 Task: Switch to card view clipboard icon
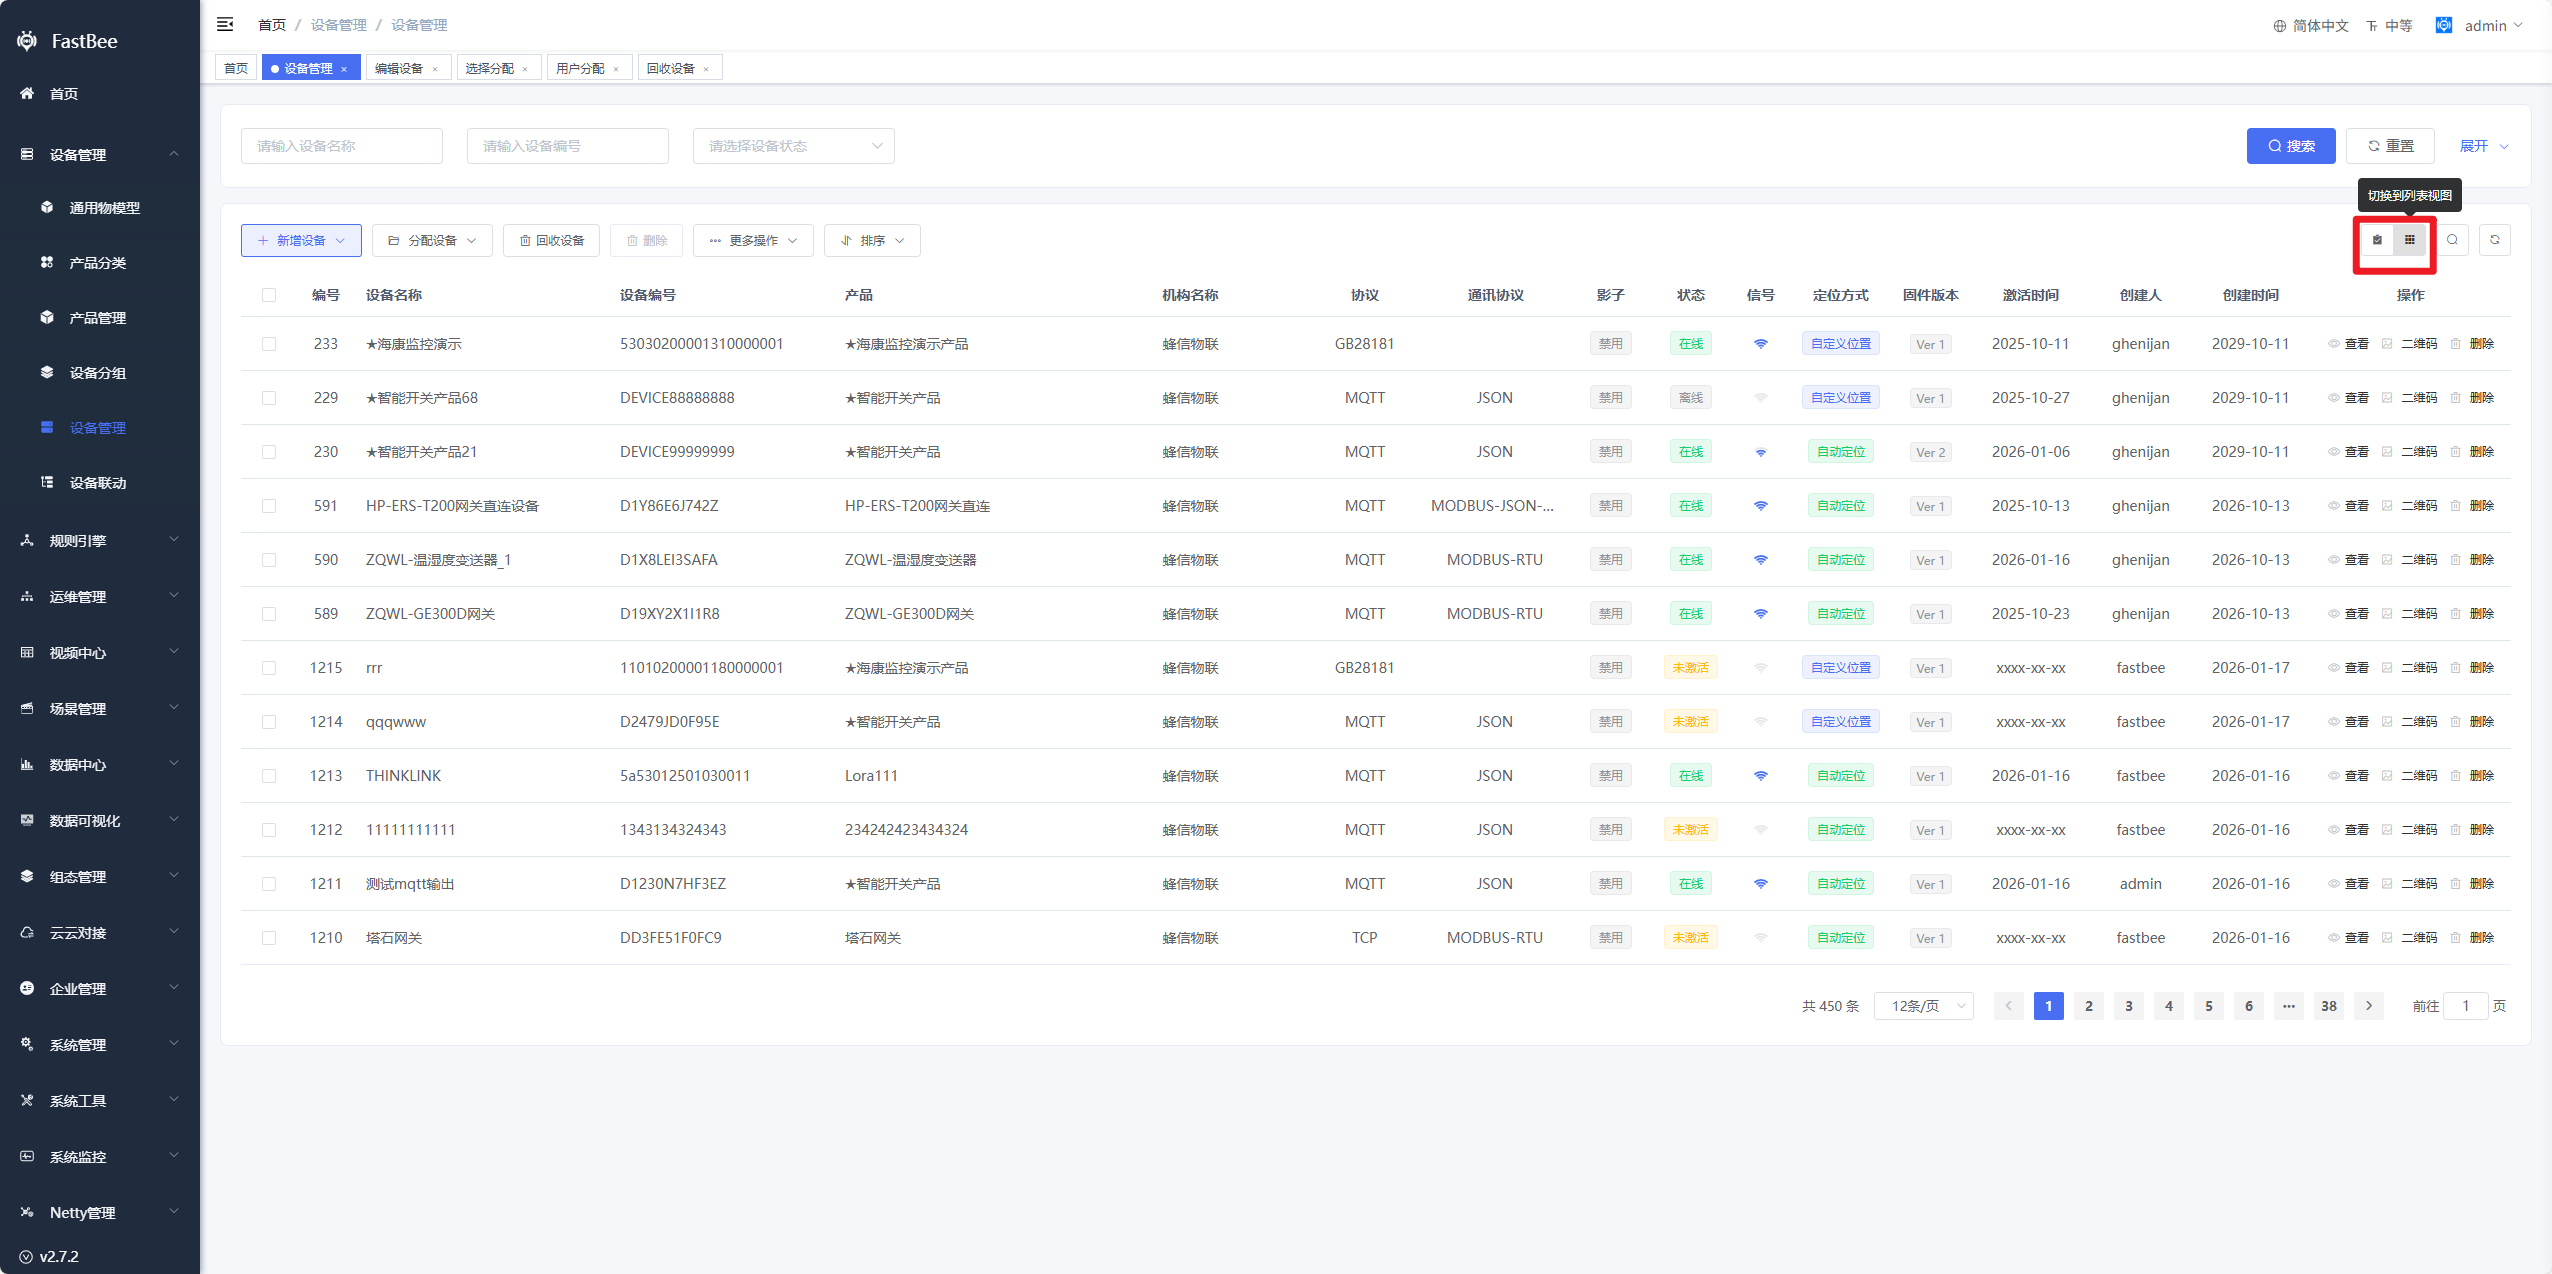(x=2377, y=240)
